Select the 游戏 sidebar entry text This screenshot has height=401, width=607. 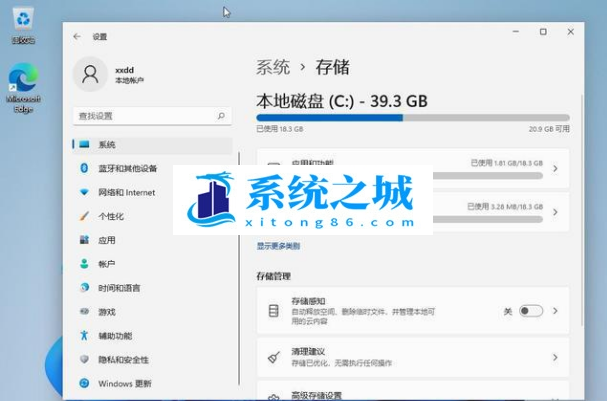pyautogui.click(x=107, y=312)
